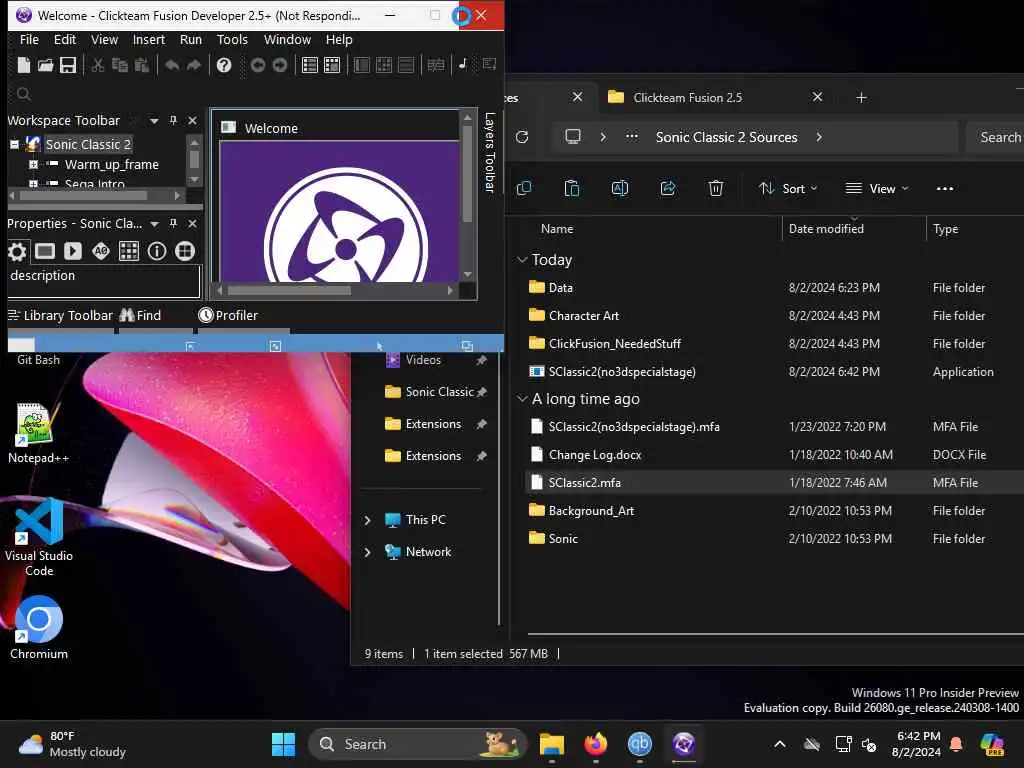Select the Settings gear properties tab
Image resolution: width=1024 pixels, height=768 pixels.
17,251
